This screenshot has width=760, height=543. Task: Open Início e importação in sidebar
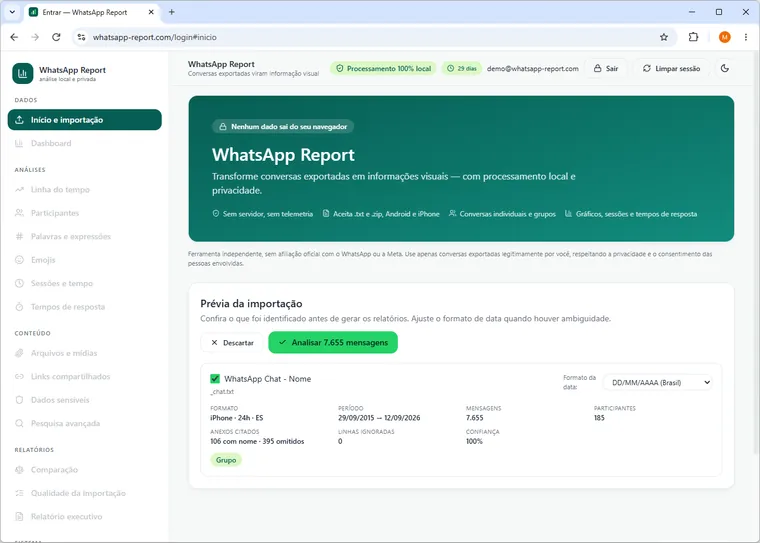(84, 120)
